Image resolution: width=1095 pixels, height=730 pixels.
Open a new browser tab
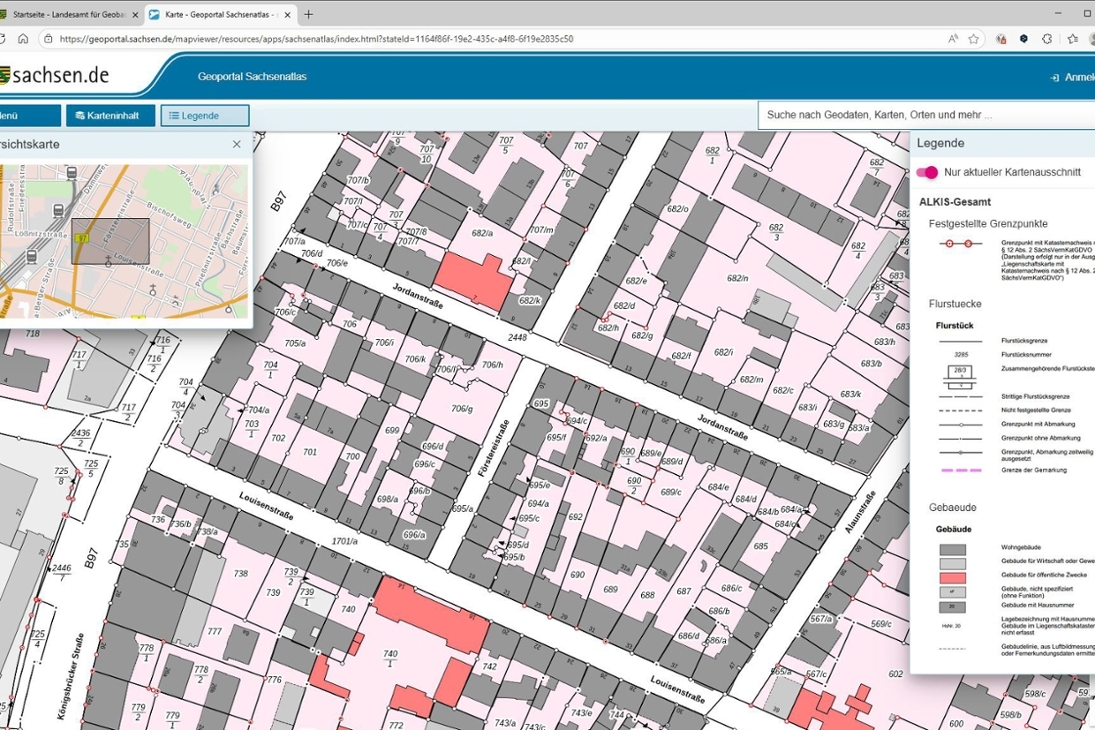pyautogui.click(x=310, y=15)
